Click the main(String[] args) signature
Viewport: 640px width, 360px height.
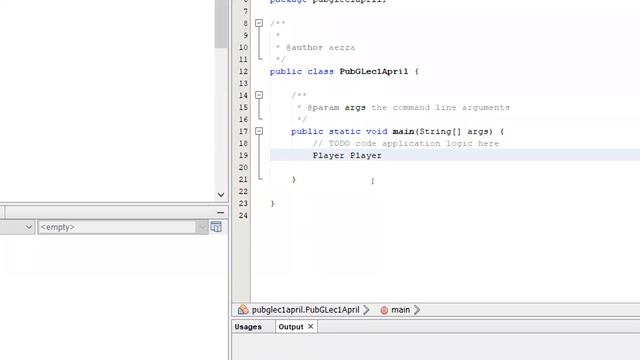(x=442, y=131)
